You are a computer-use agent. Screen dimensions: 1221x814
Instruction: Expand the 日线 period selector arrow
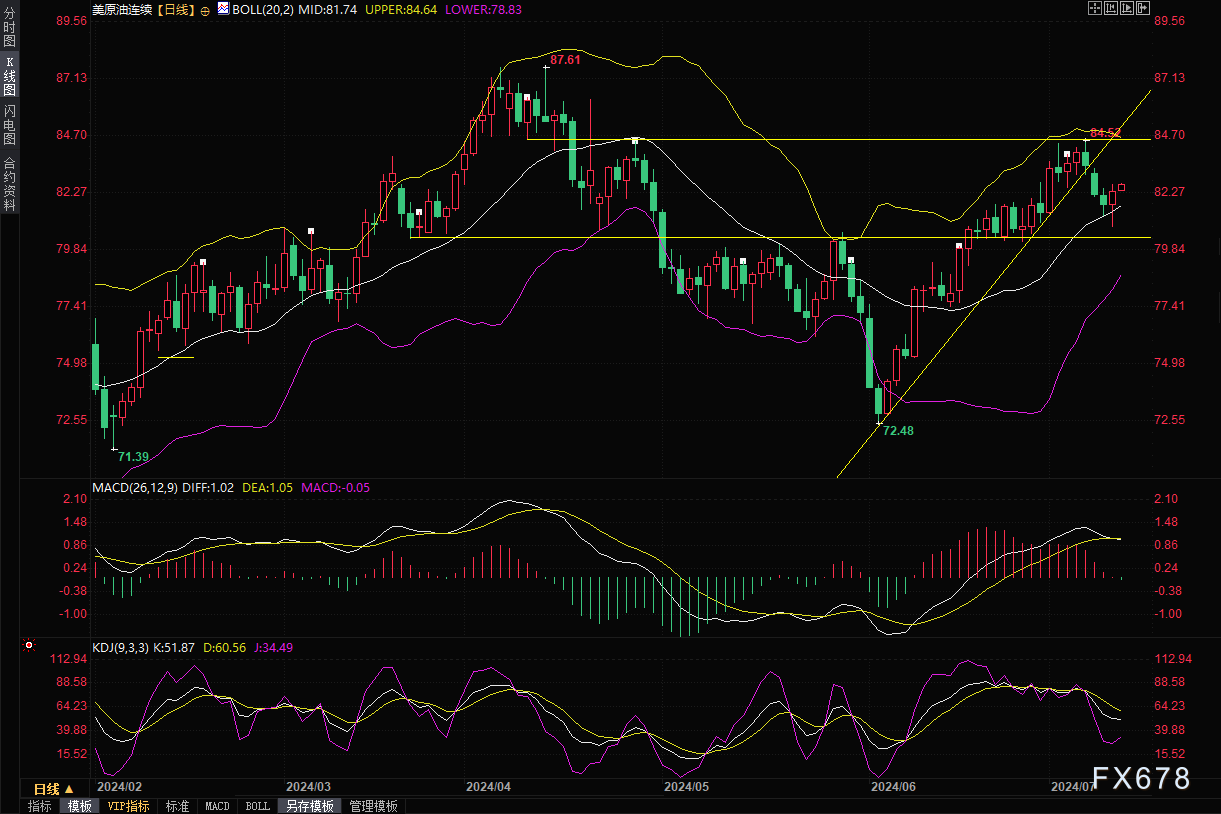pos(69,789)
